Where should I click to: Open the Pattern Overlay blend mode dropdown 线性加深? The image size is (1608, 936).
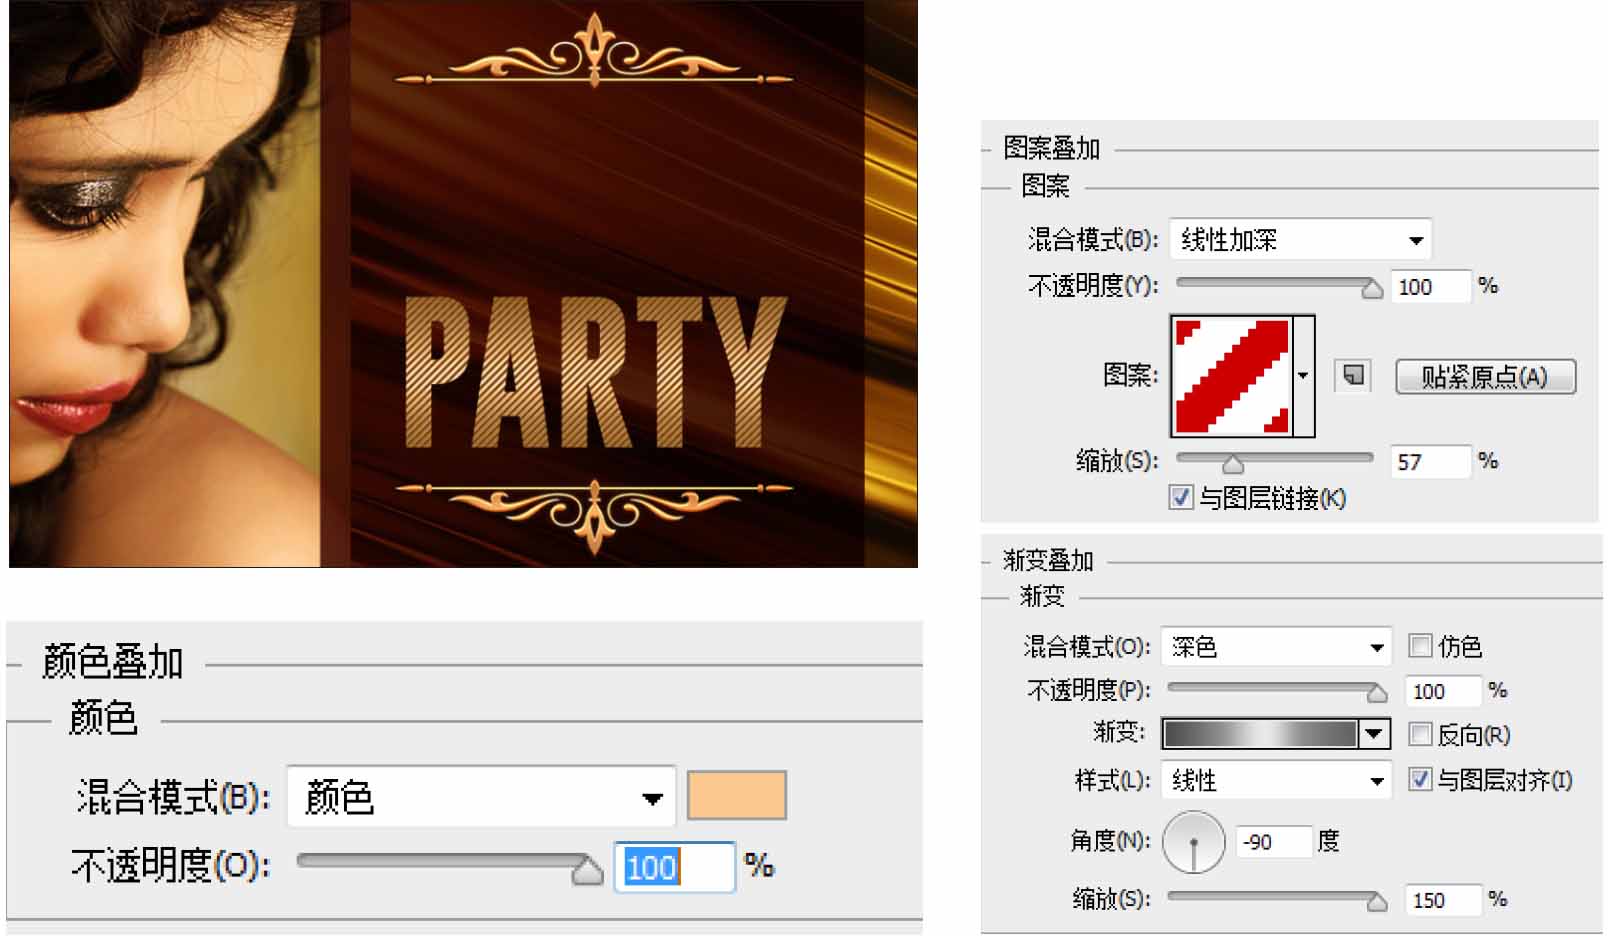1300,240
